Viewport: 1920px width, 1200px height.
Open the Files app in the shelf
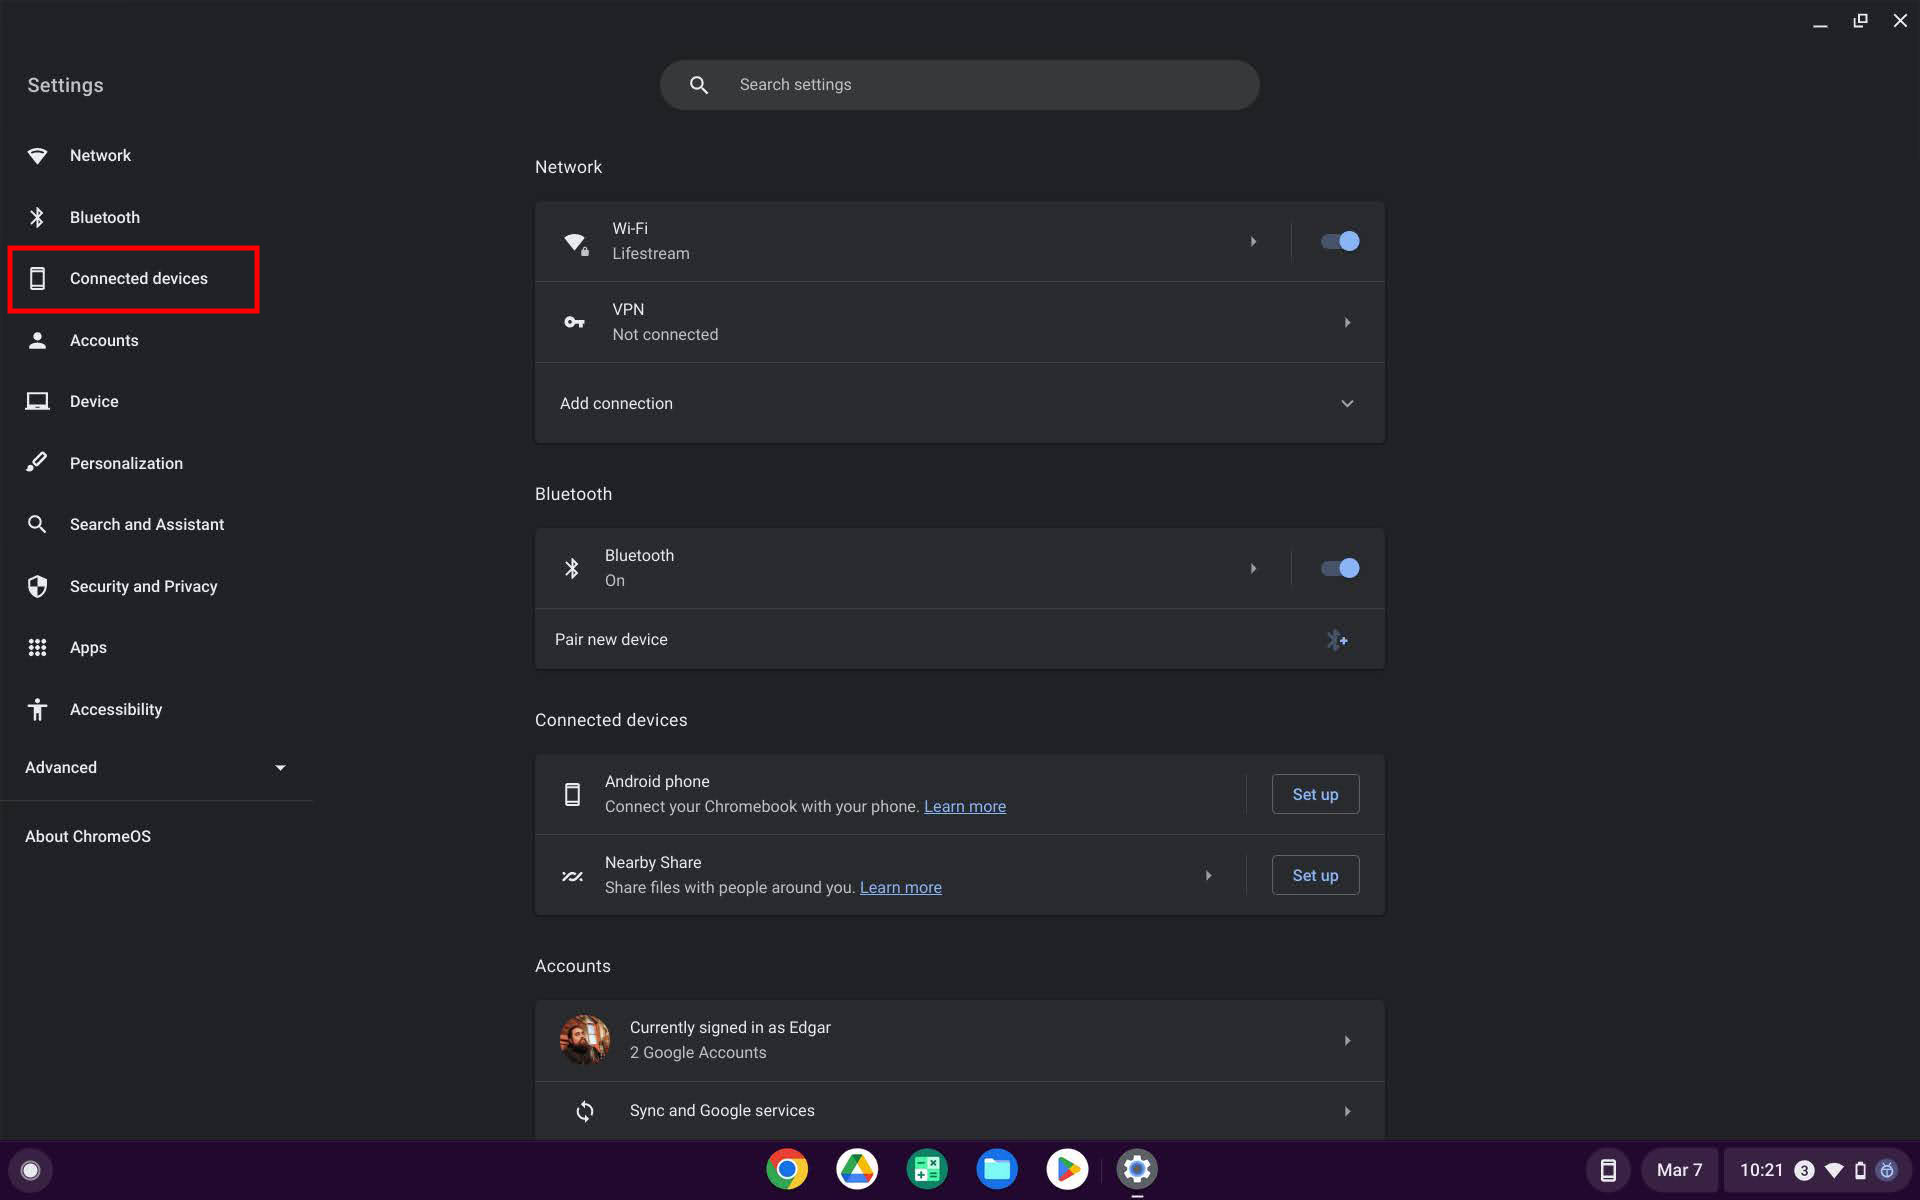point(997,1169)
